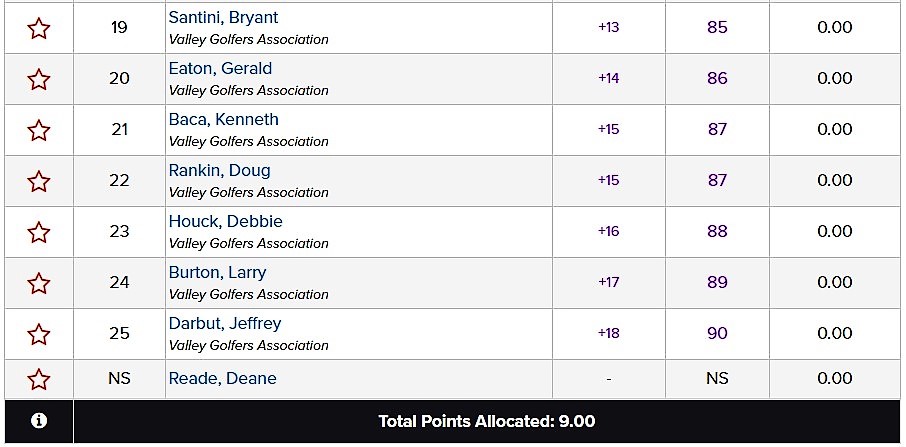Open Bryant Santini's score of 85

coord(717,27)
